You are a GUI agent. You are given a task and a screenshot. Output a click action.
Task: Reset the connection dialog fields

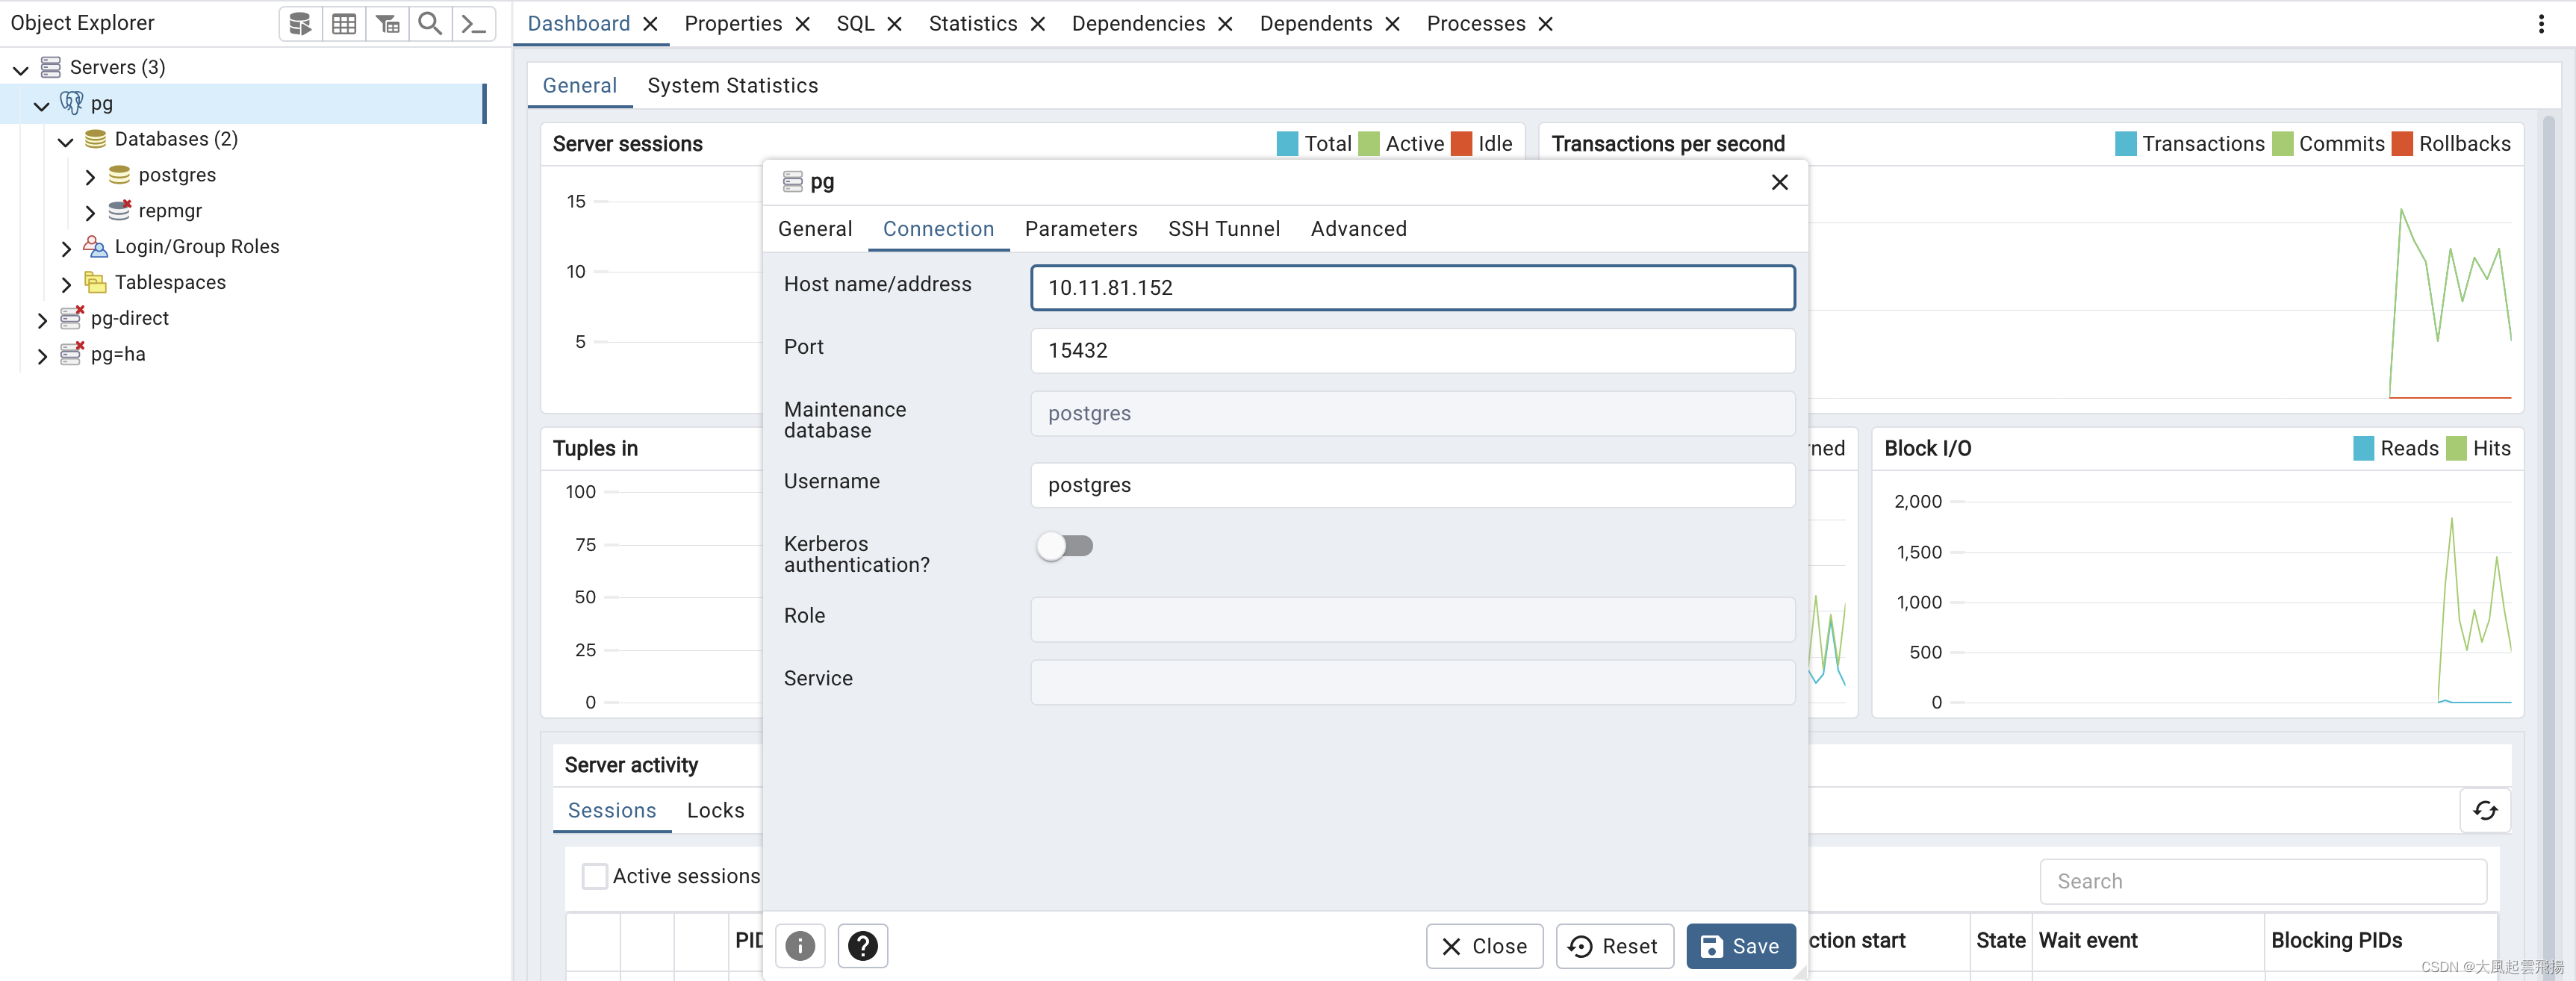click(x=1613, y=945)
